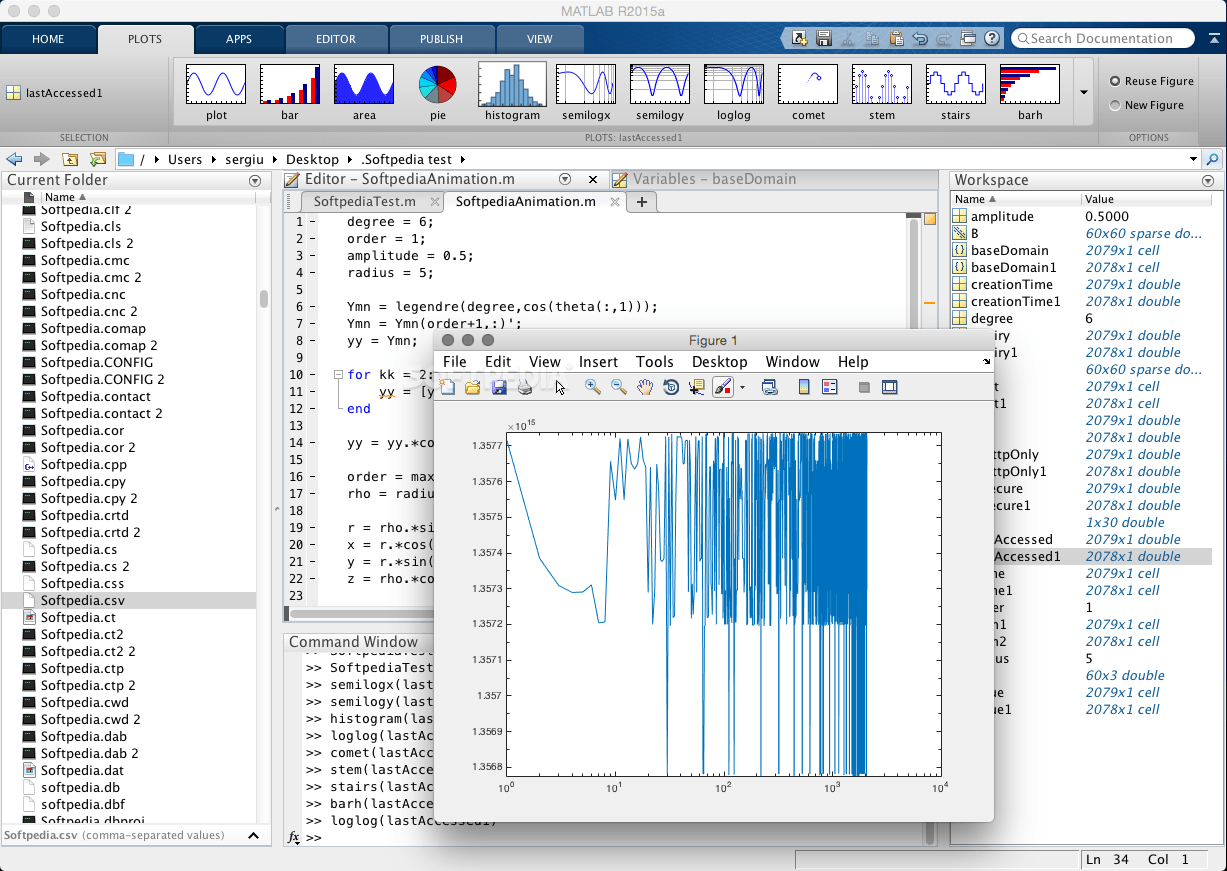Viewport: 1227px width, 871px height.
Task: Switch to the HOME ribbon tab
Action: 48,39
